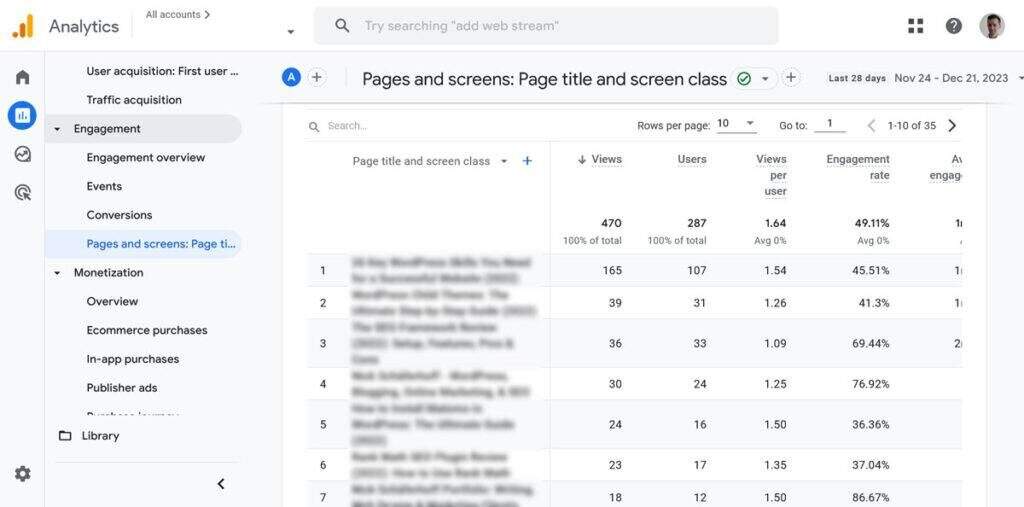Screen dimensions: 1024x507
Task: Sort table by Users column
Action: coord(691,159)
